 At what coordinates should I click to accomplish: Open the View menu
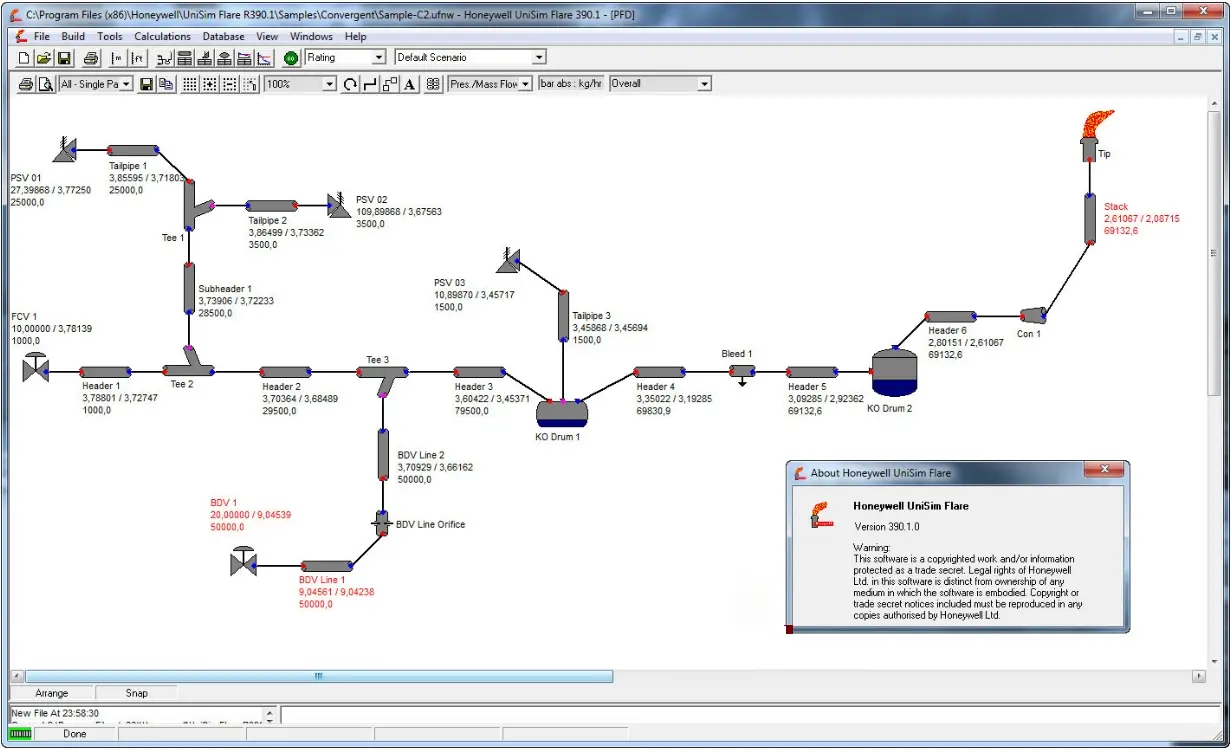coord(267,36)
